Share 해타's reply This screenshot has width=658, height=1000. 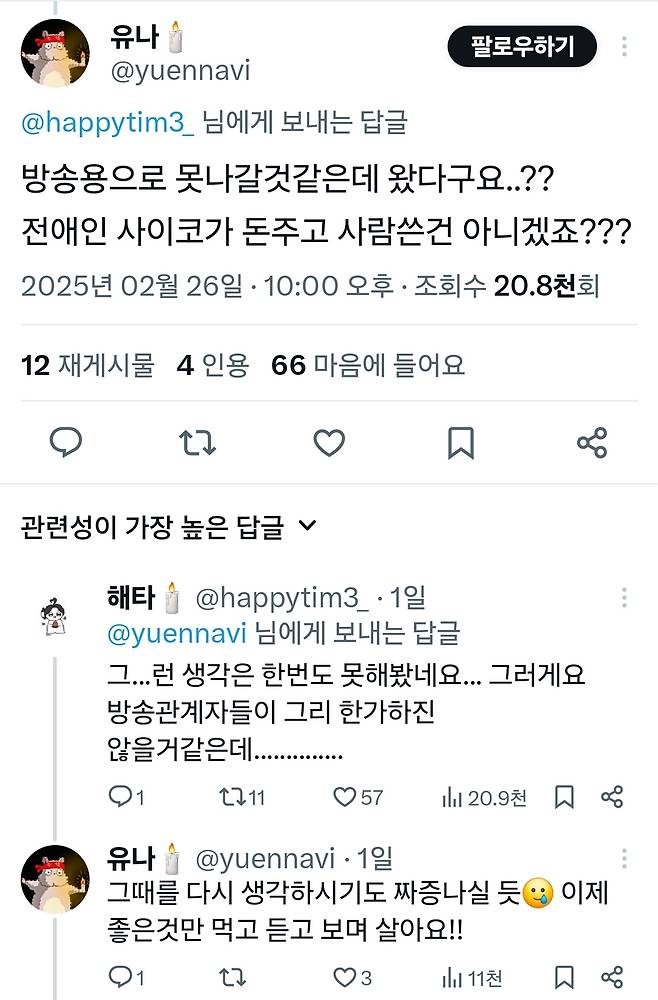(612, 797)
